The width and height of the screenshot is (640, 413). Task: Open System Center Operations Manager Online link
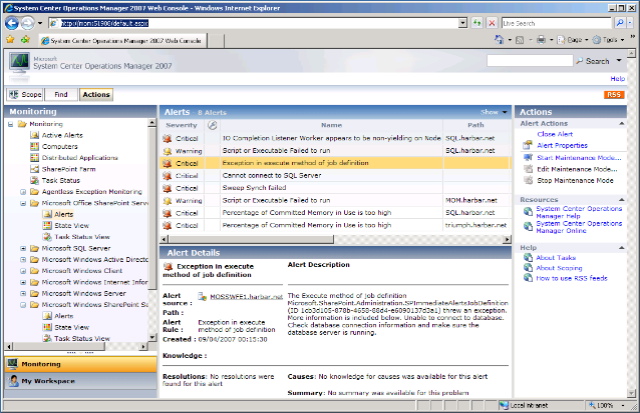click(579, 227)
